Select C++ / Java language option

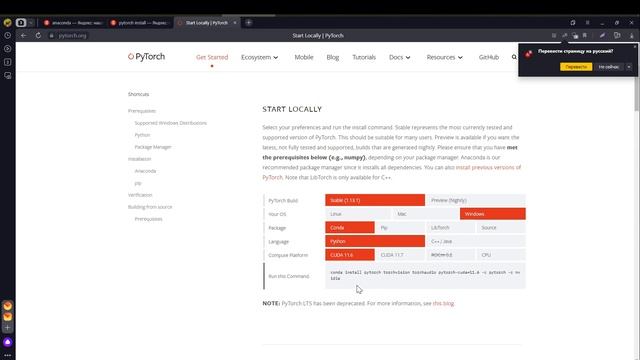[x=476, y=241]
